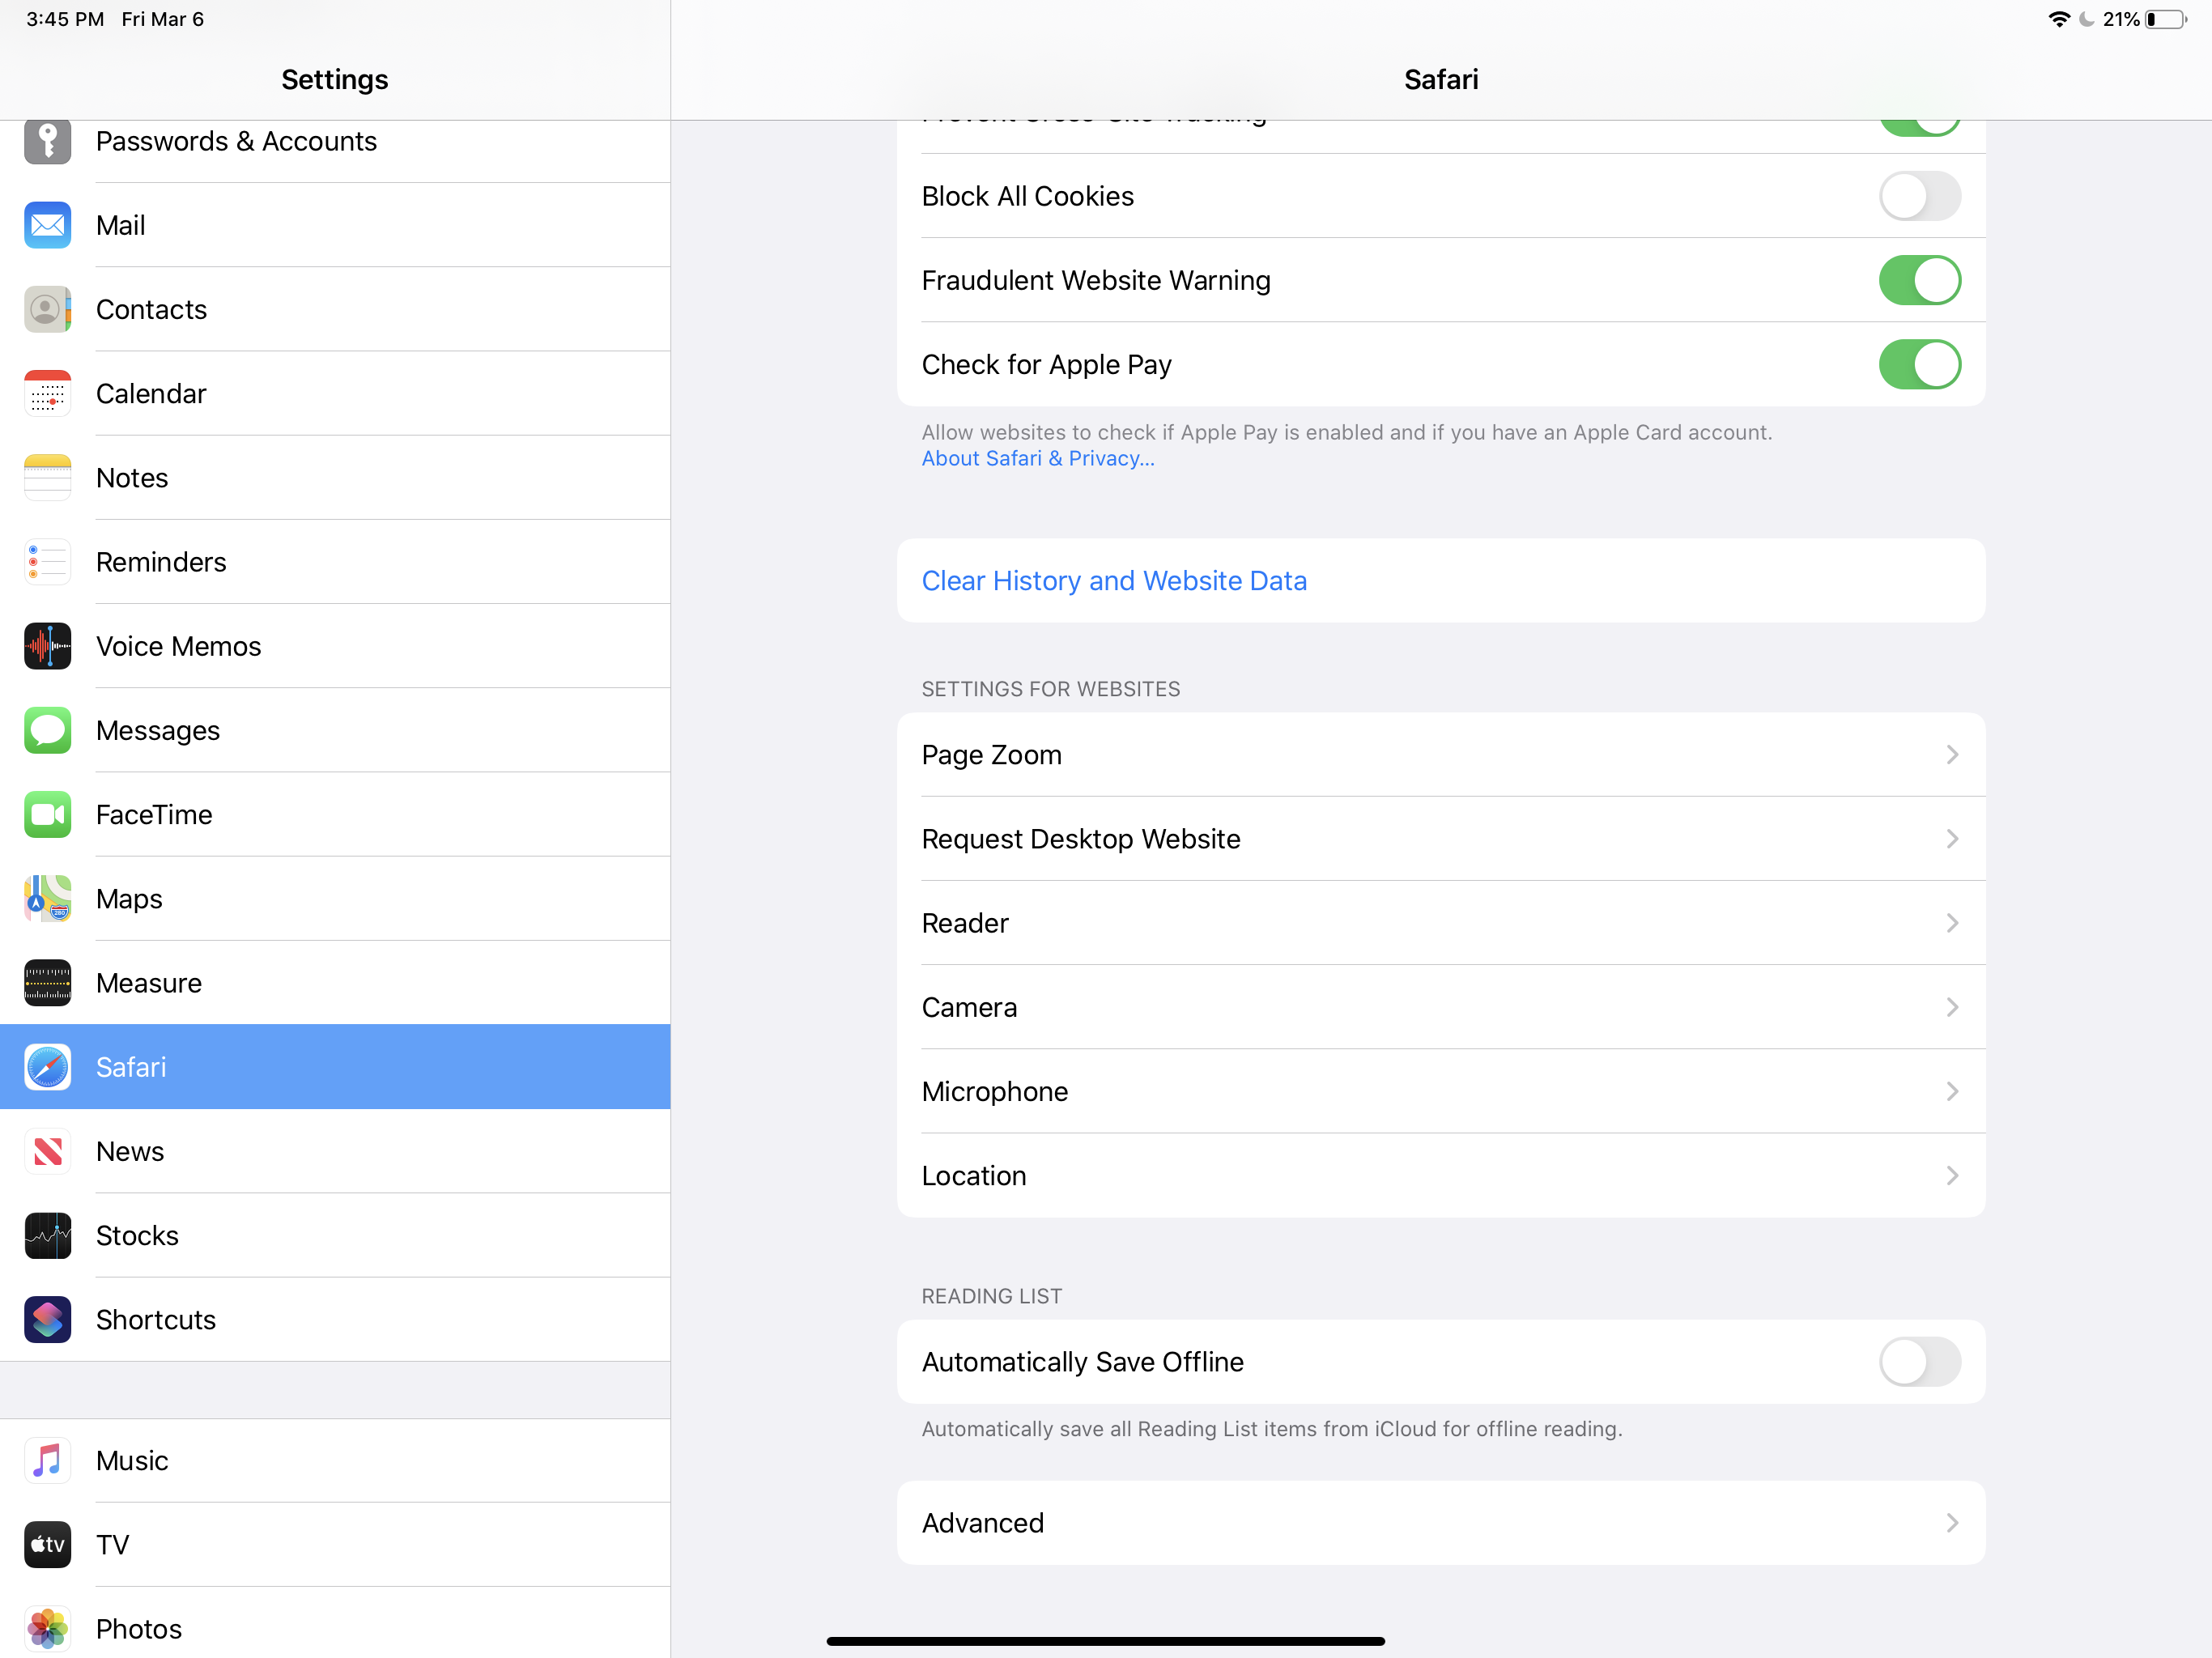Image resolution: width=2212 pixels, height=1658 pixels.
Task: Select the Contacts icon in the sidebar
Action: pos(47,309)
